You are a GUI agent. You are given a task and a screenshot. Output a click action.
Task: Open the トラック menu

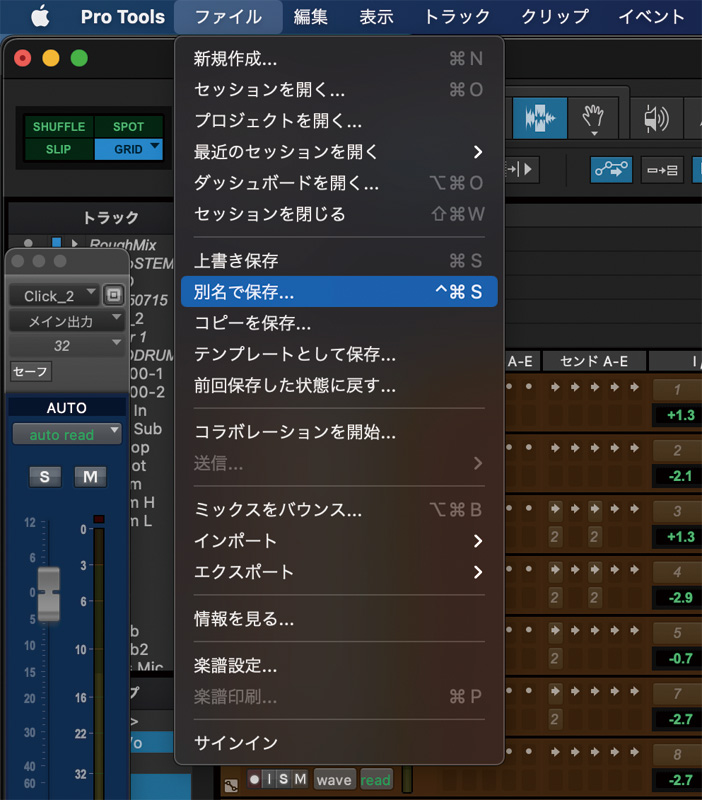[x=457, y=17]
